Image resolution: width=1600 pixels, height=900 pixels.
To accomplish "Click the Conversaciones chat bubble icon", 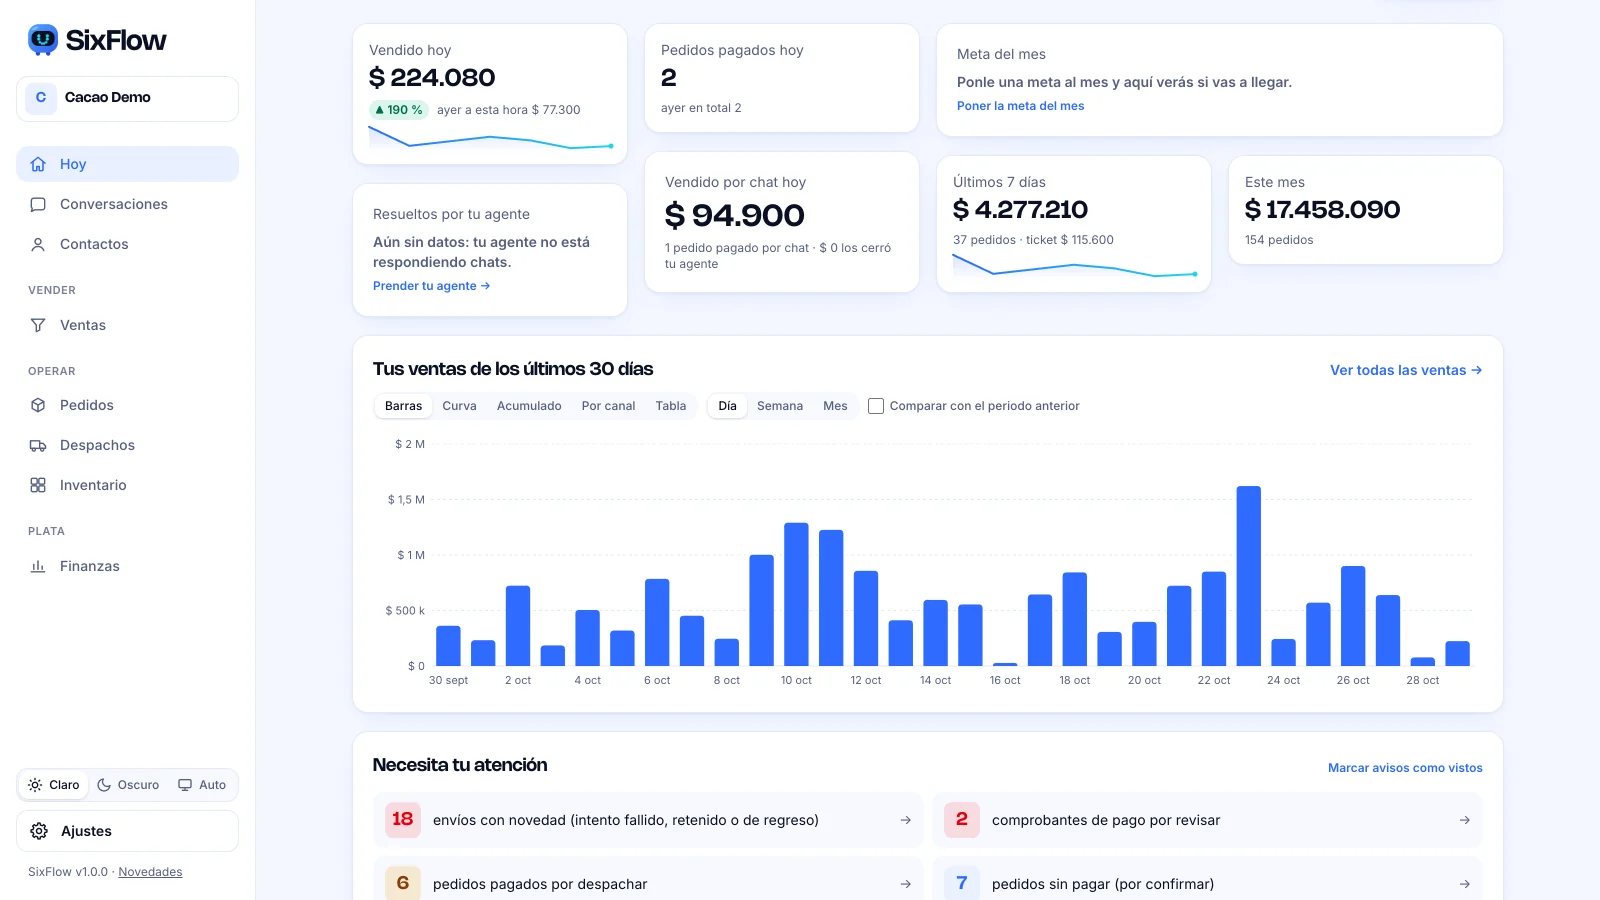I will click(x=38, y=204).
